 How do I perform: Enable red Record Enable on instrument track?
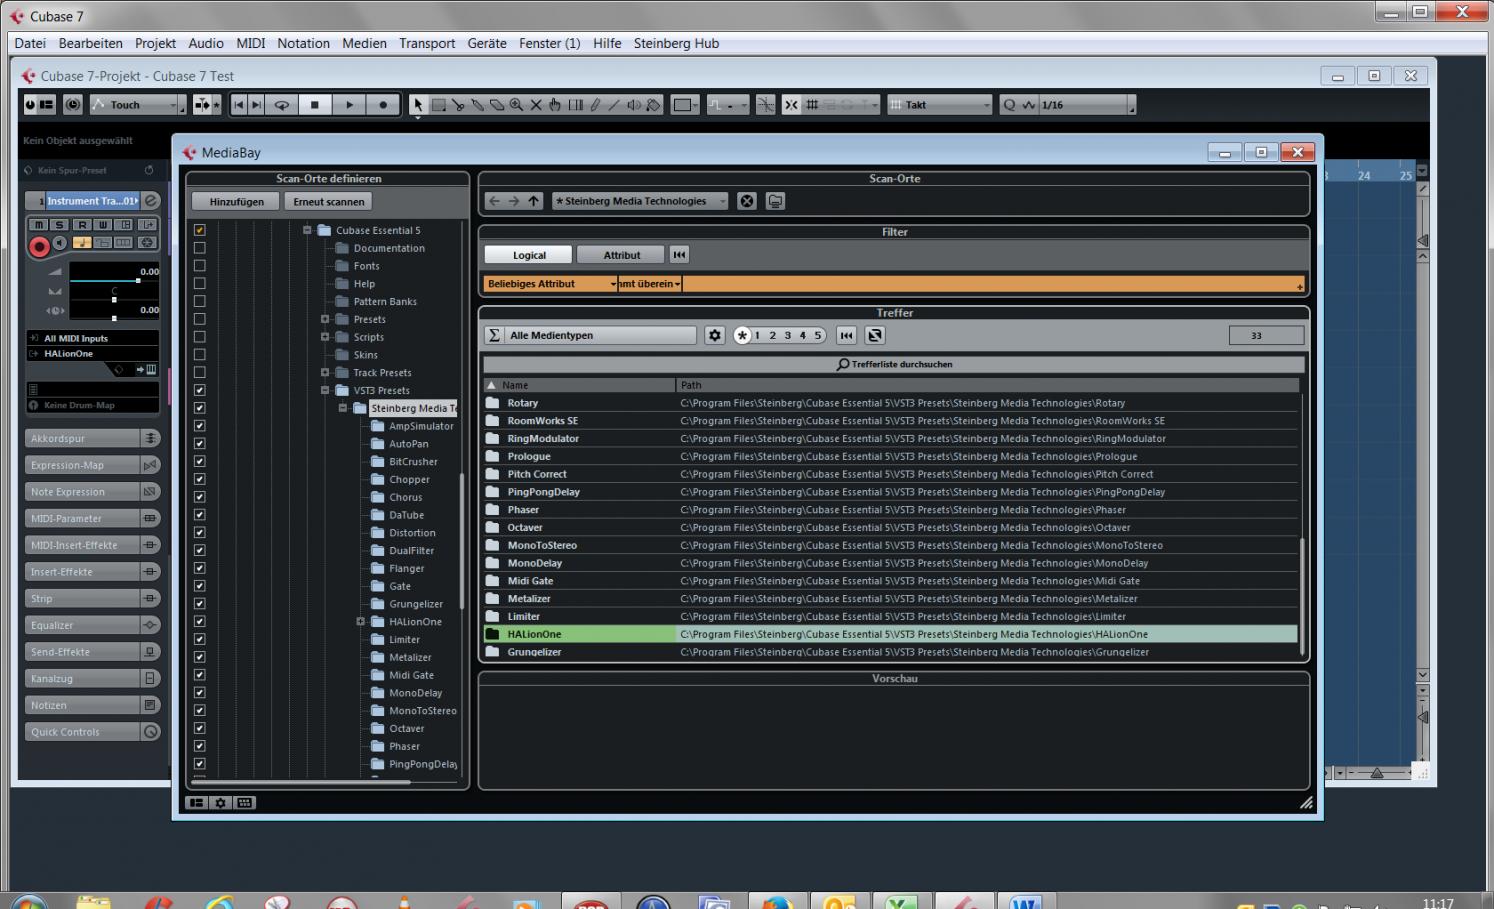[x=39, y=246]
